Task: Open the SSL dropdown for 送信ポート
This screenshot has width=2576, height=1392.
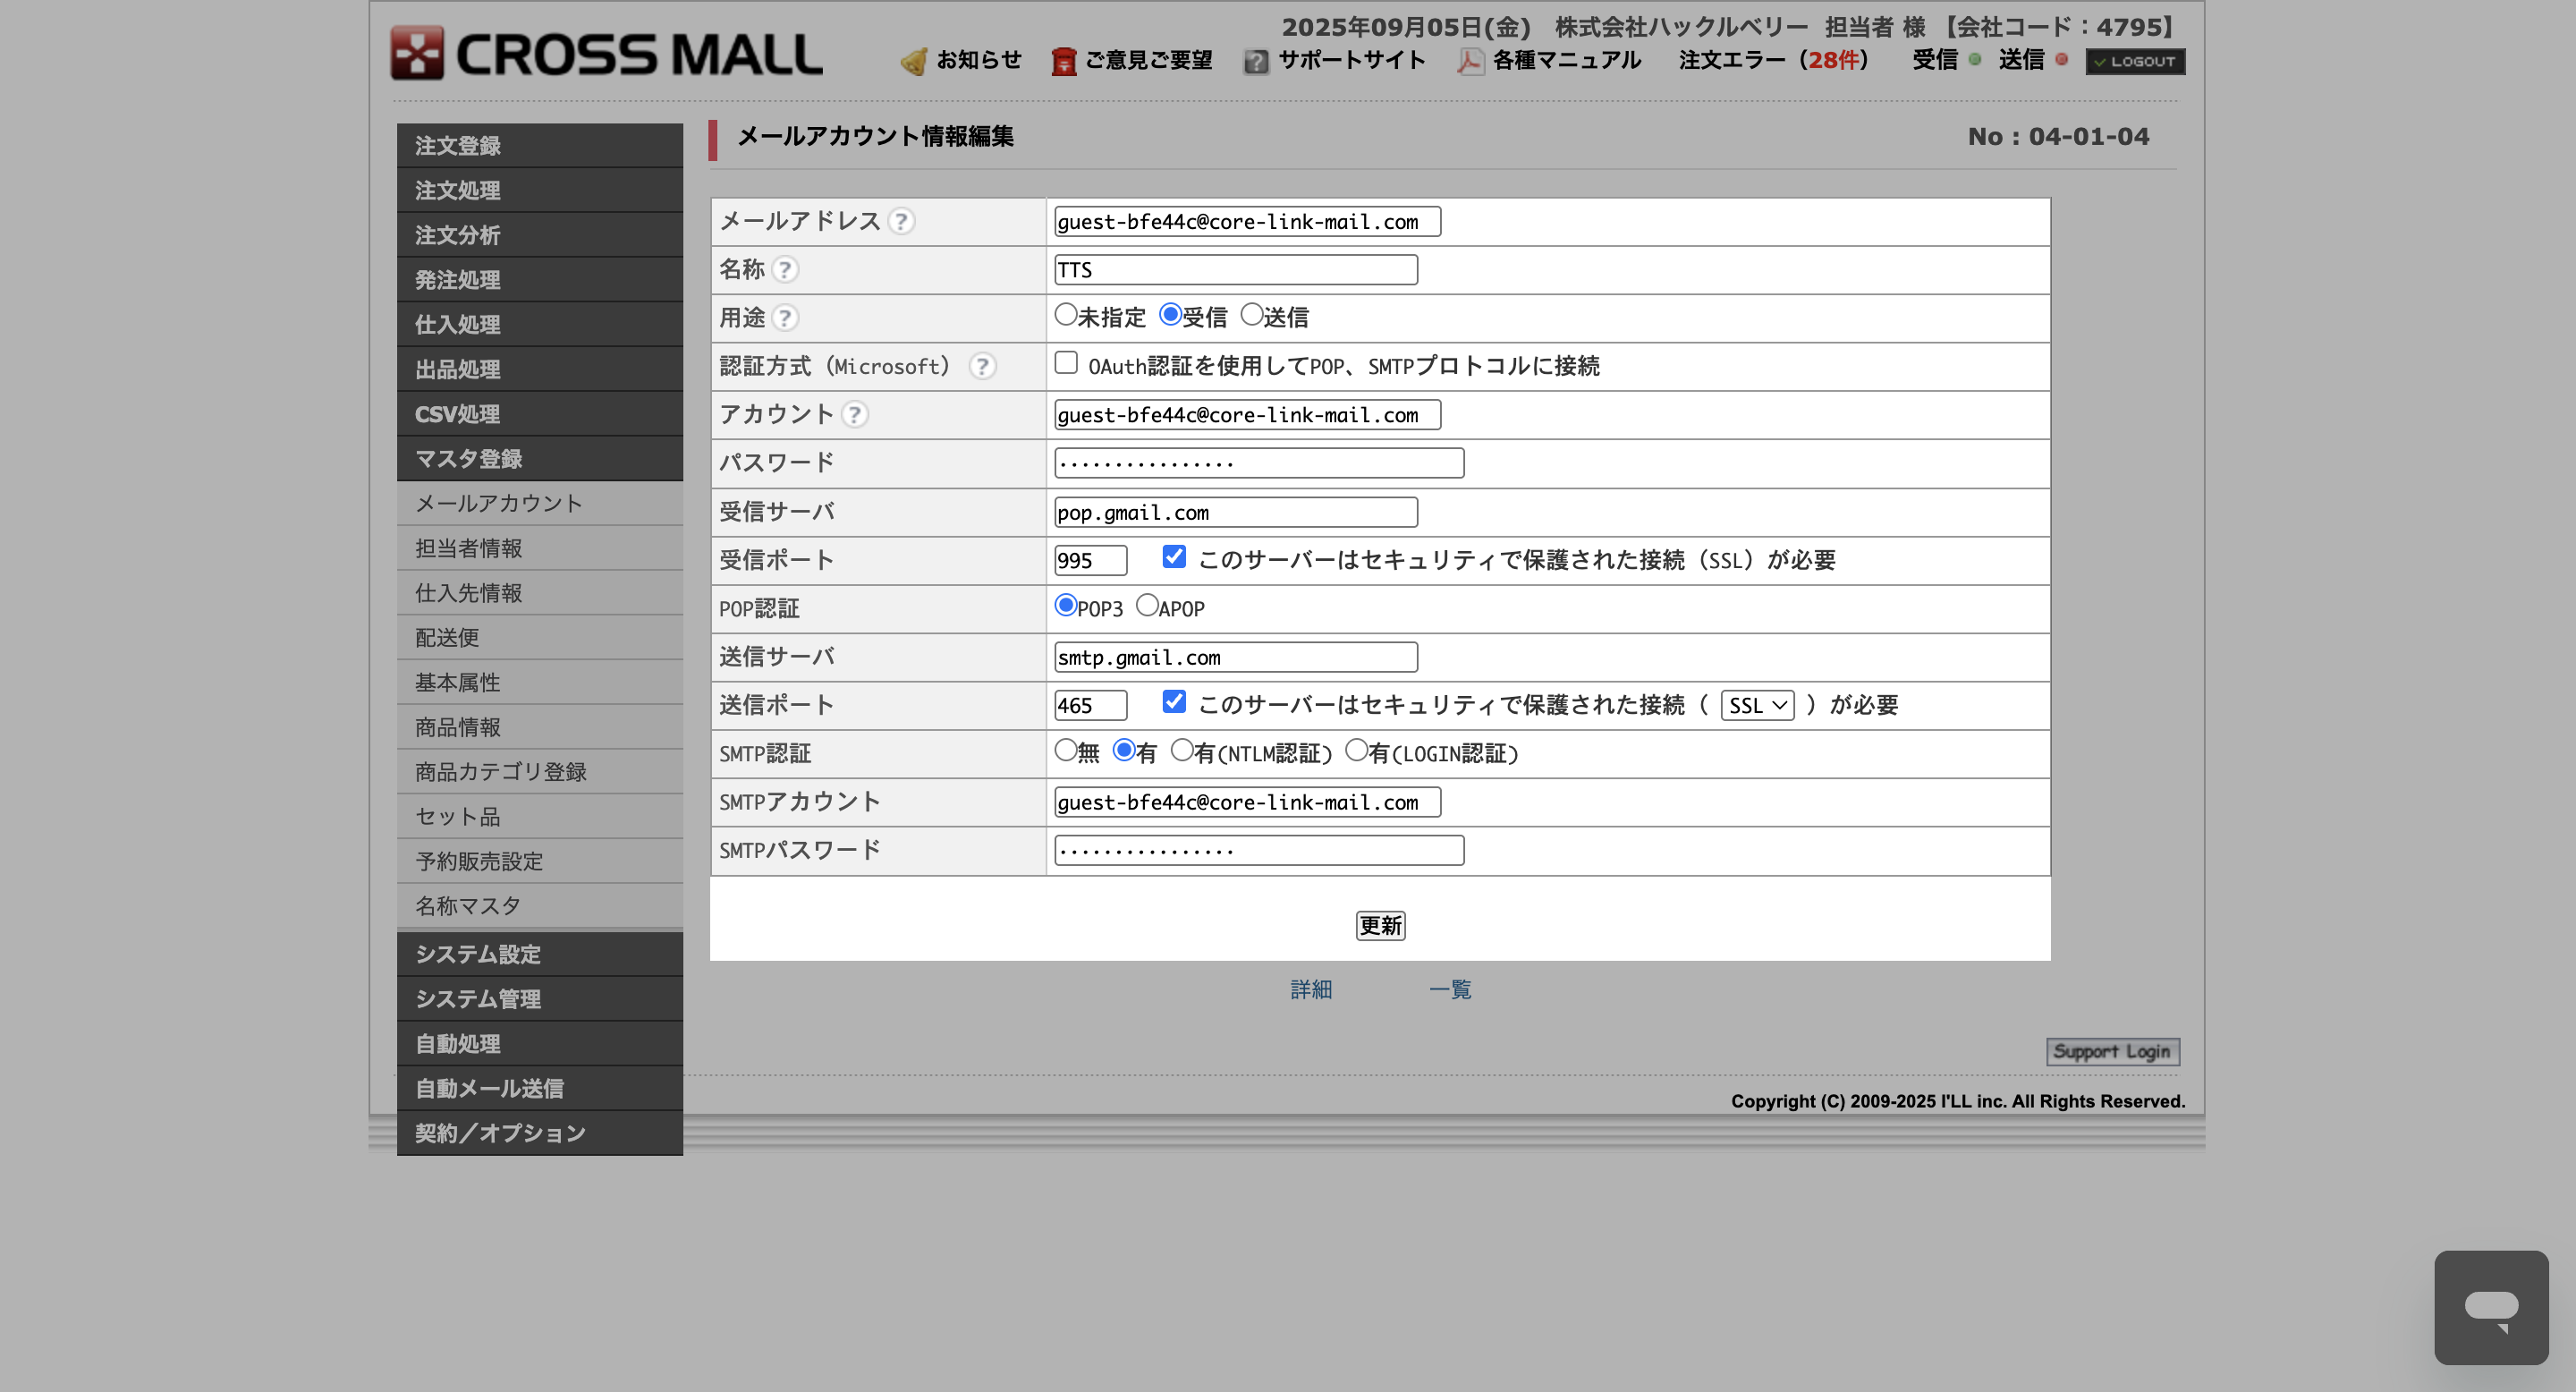Action: point(1757,706)
